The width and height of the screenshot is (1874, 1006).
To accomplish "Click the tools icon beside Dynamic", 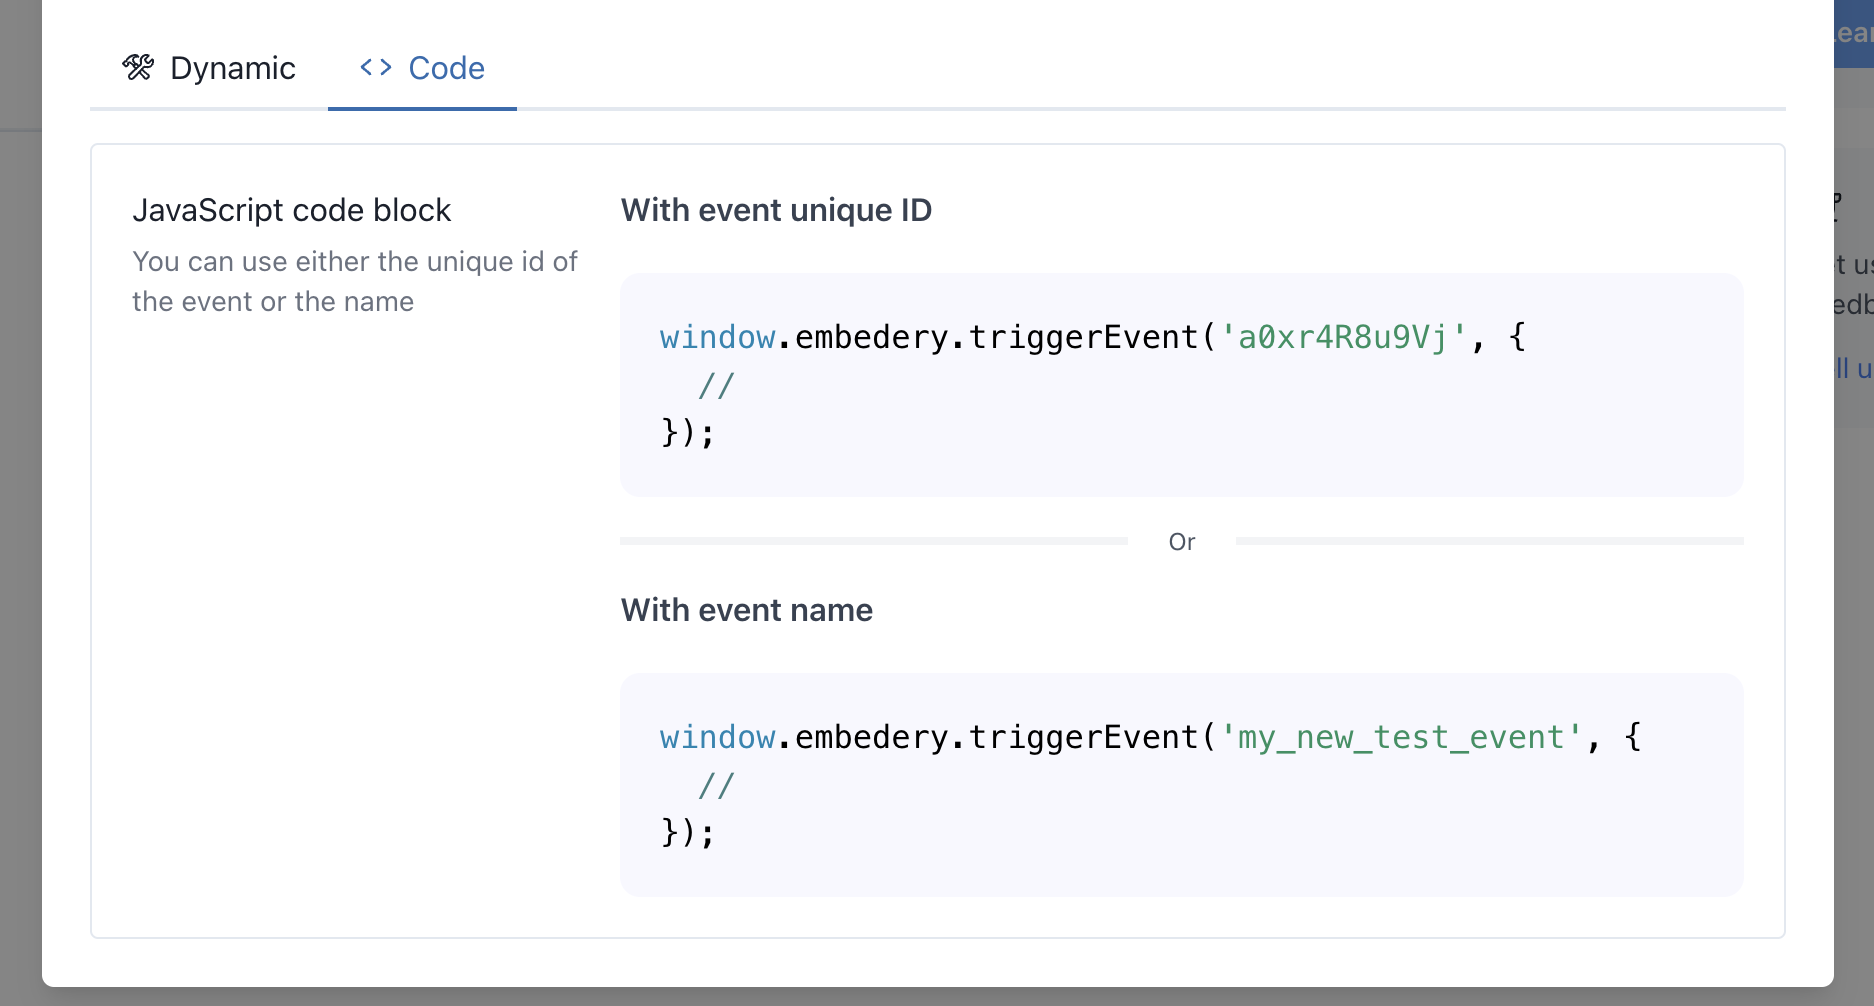I will [138, 67].
